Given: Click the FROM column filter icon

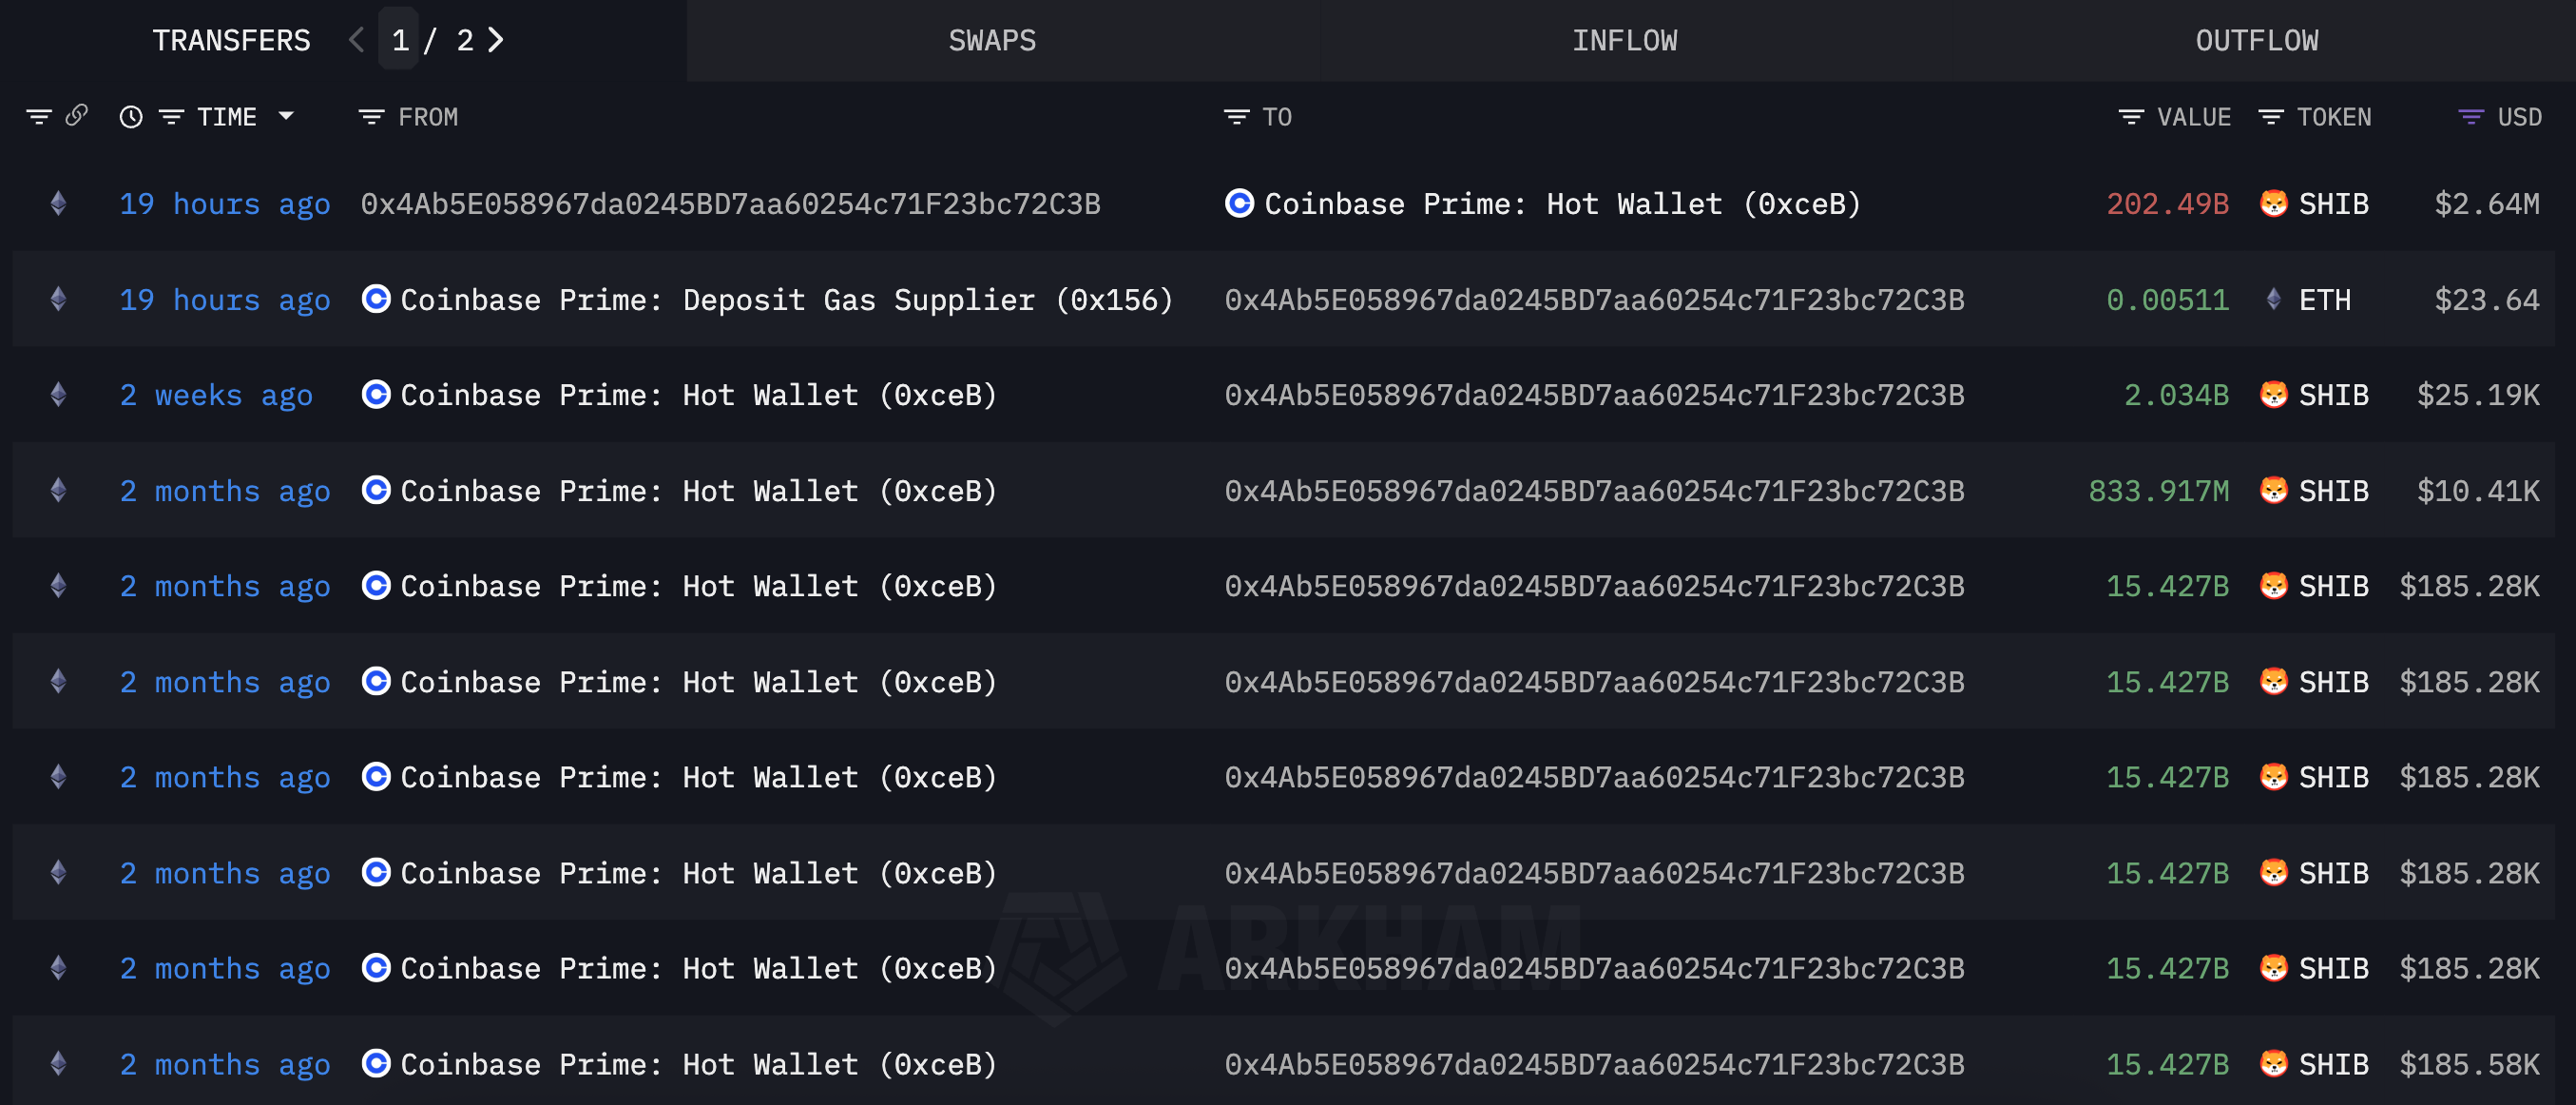Looking at the screenshot, I should tap(371, 117).
